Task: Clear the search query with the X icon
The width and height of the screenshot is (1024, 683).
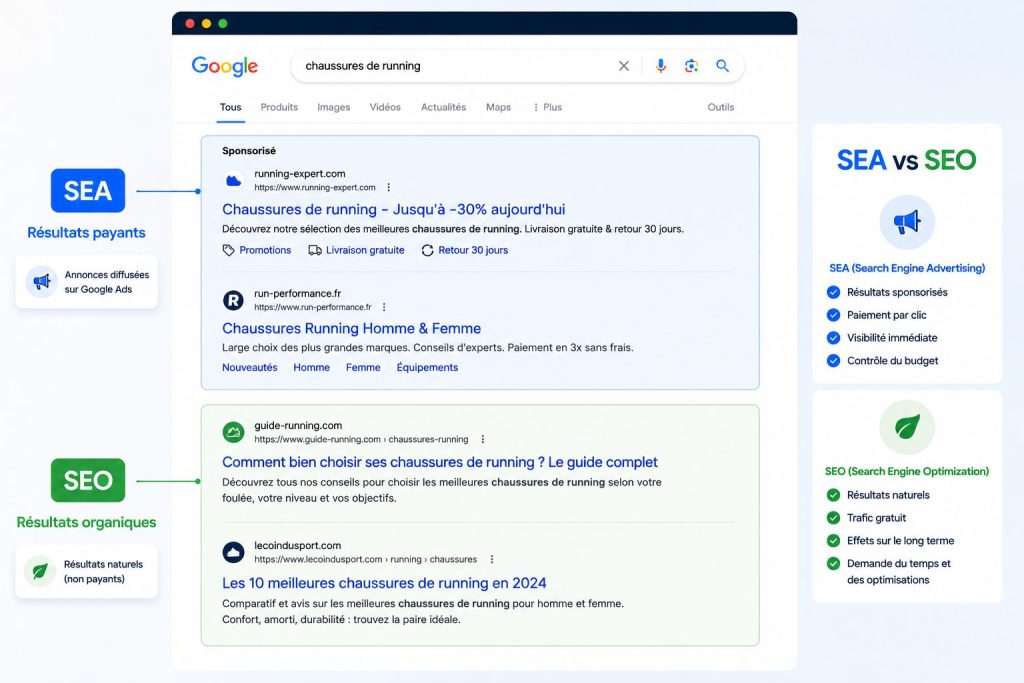Action: pos(624,66)
